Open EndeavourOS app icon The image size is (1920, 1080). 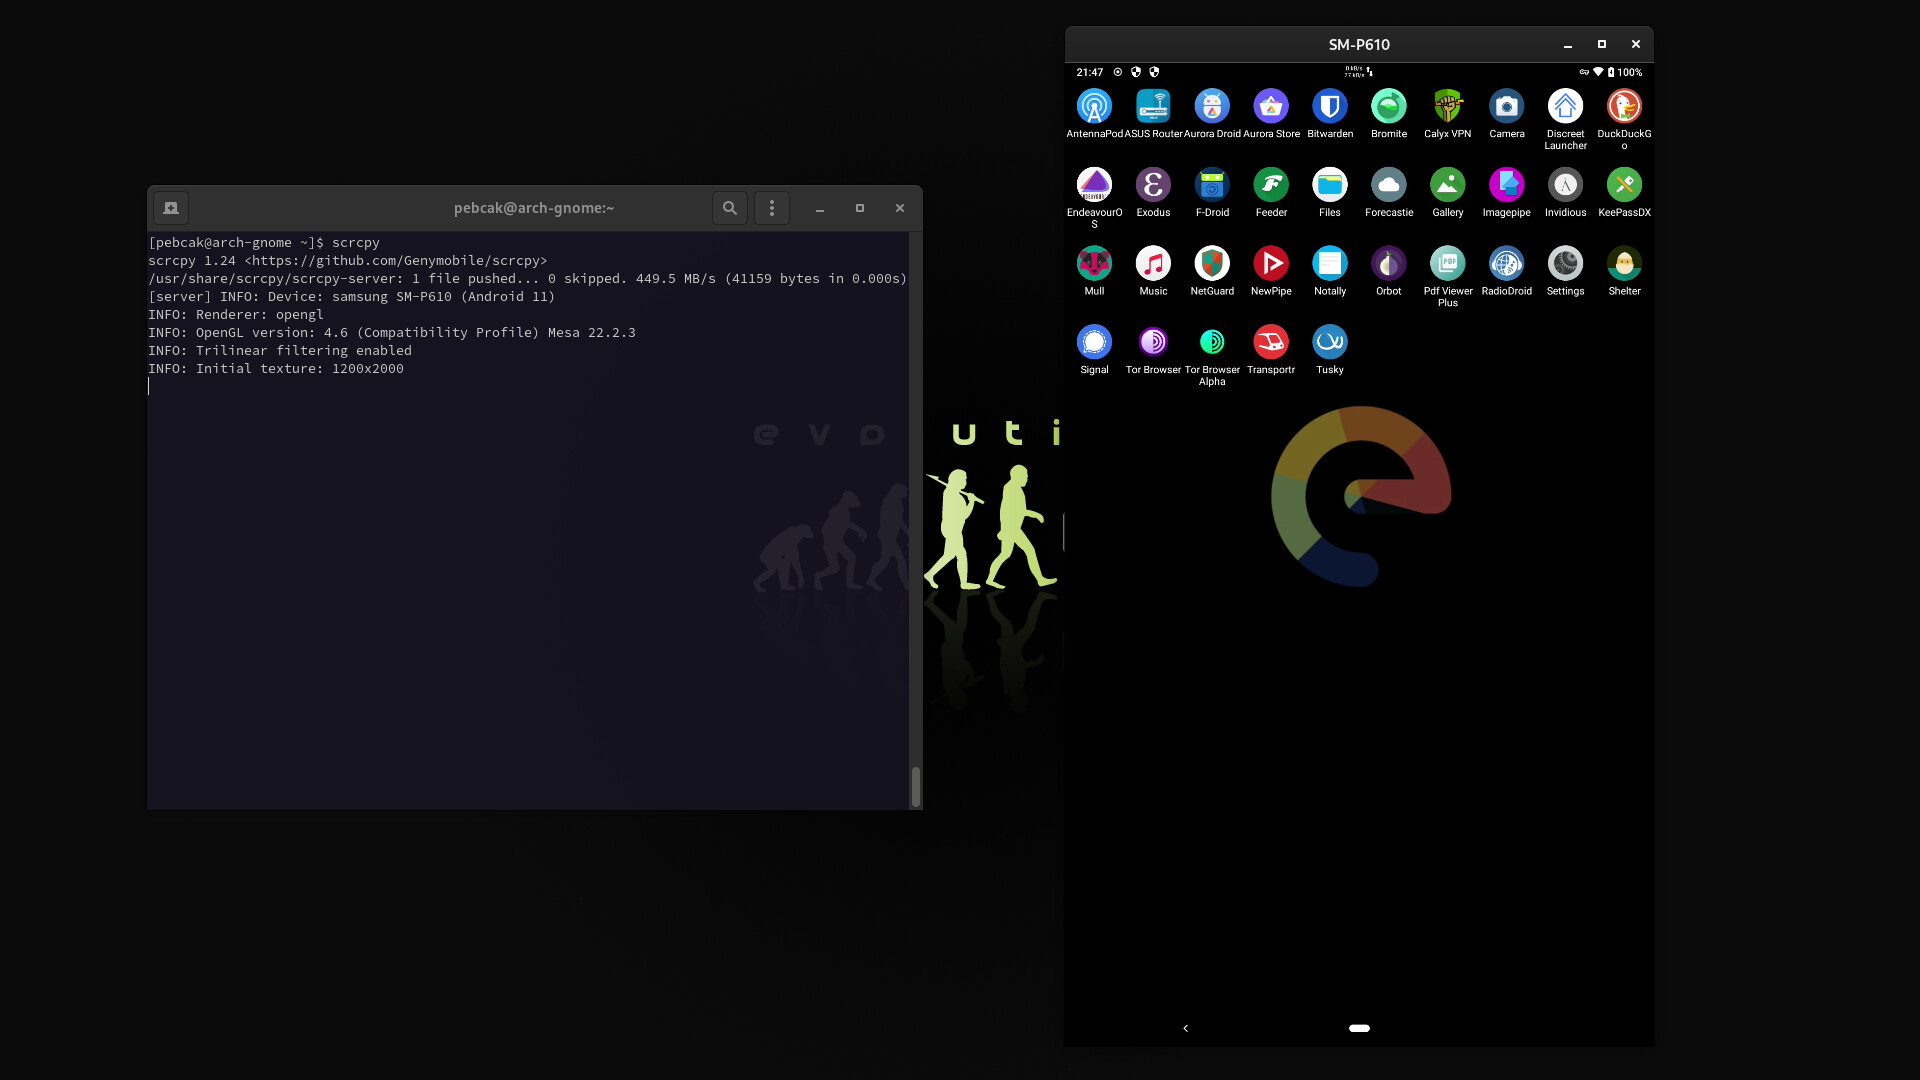tap(1094, 185)
